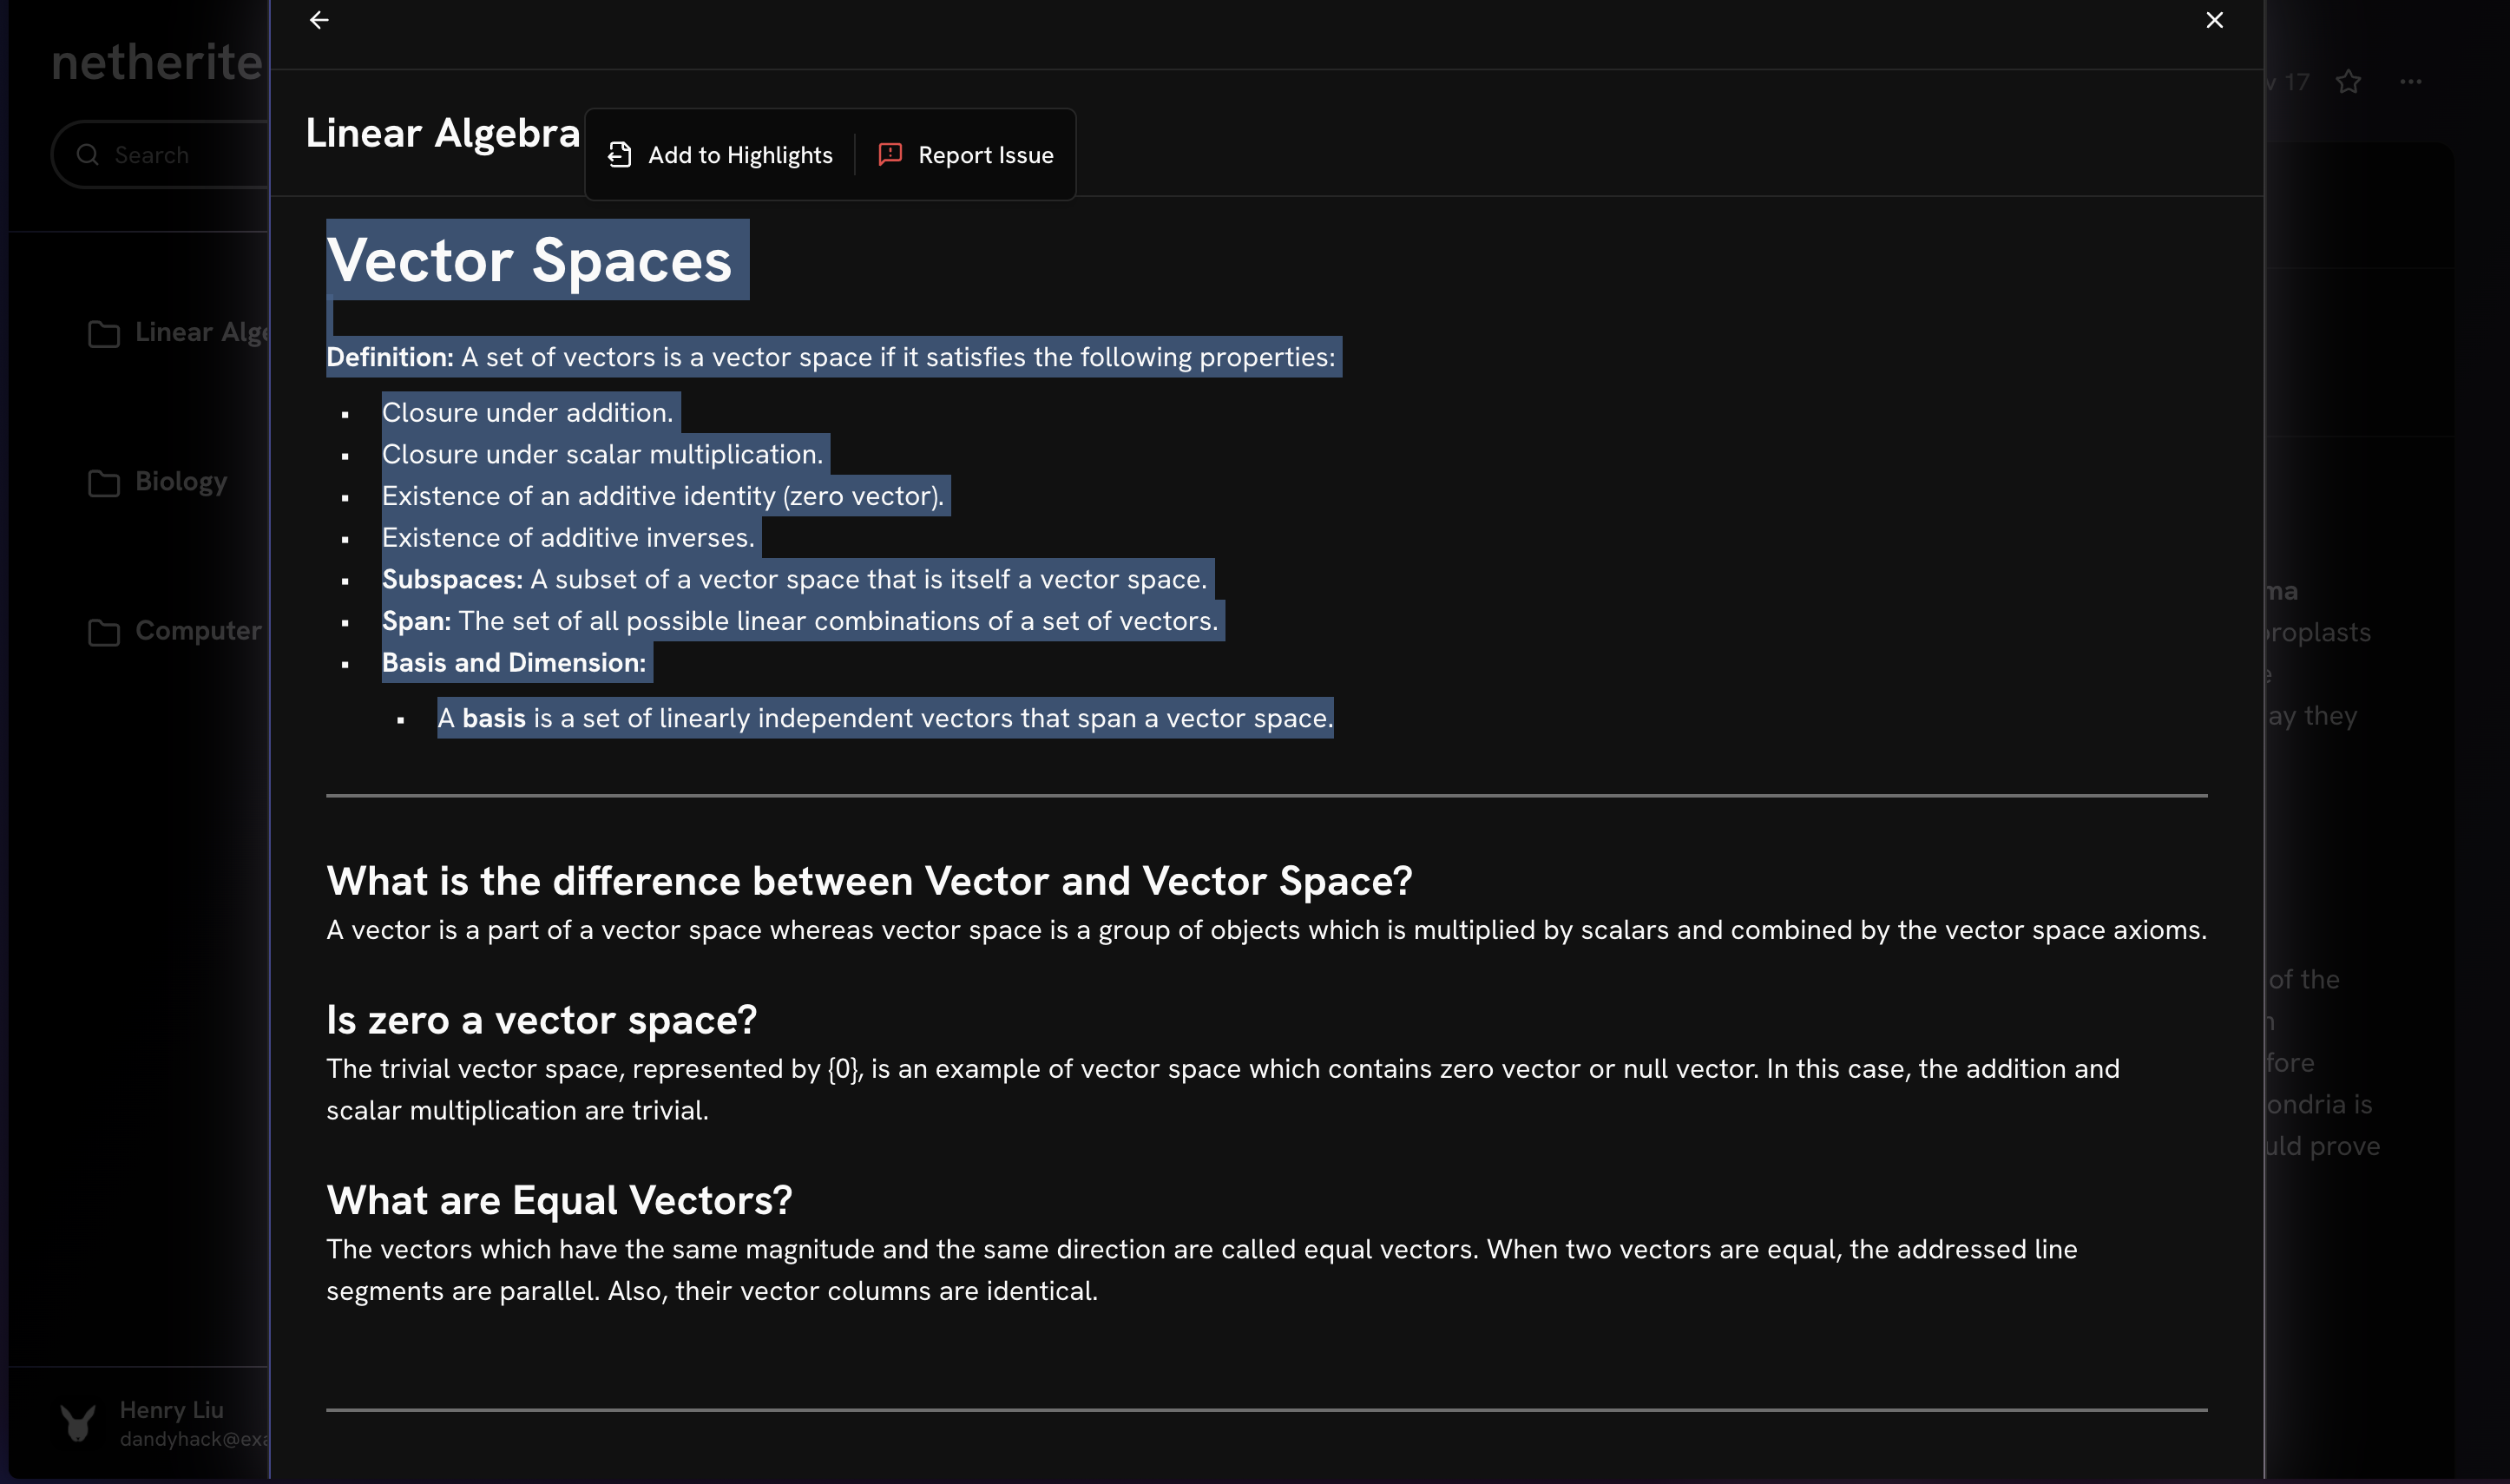The width and height of the screenshot is (2510, 1484).
Task: Click the Linear Algebra note title
Action: [x=442, y=133]
